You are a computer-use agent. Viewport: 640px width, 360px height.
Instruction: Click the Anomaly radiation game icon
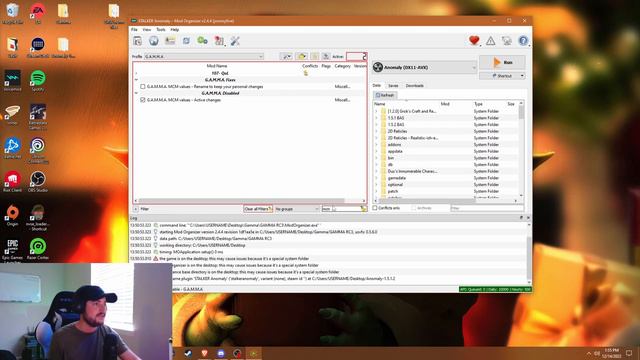[x=378, y=67]
